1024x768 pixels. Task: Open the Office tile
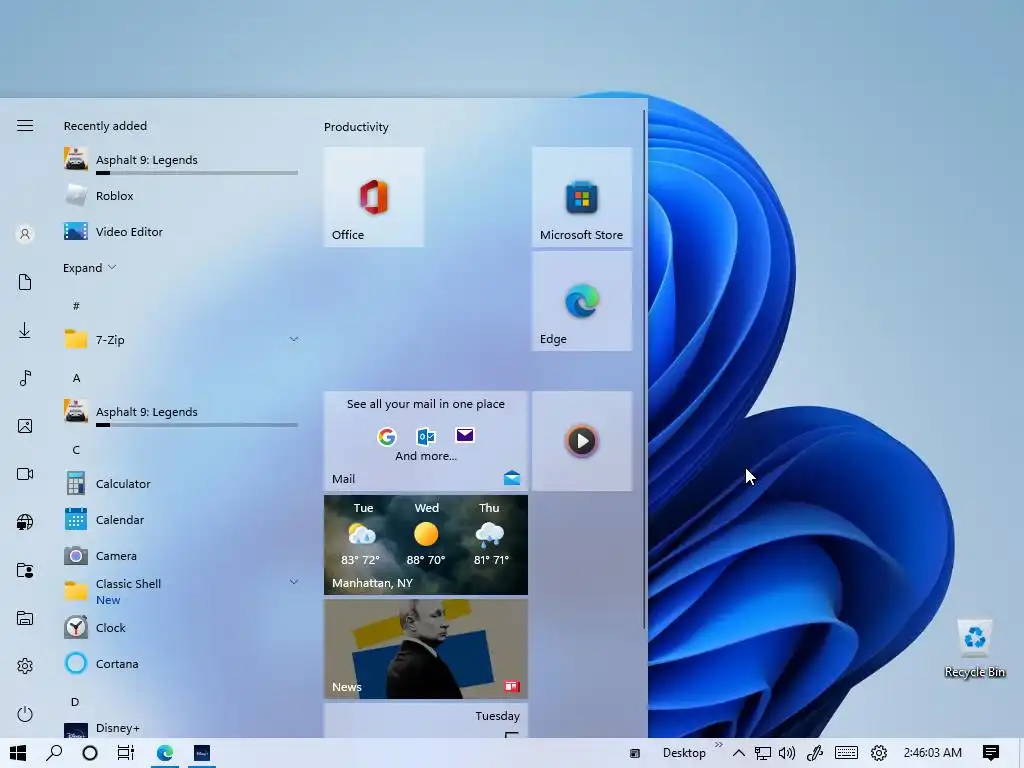(x=374, y=197)
